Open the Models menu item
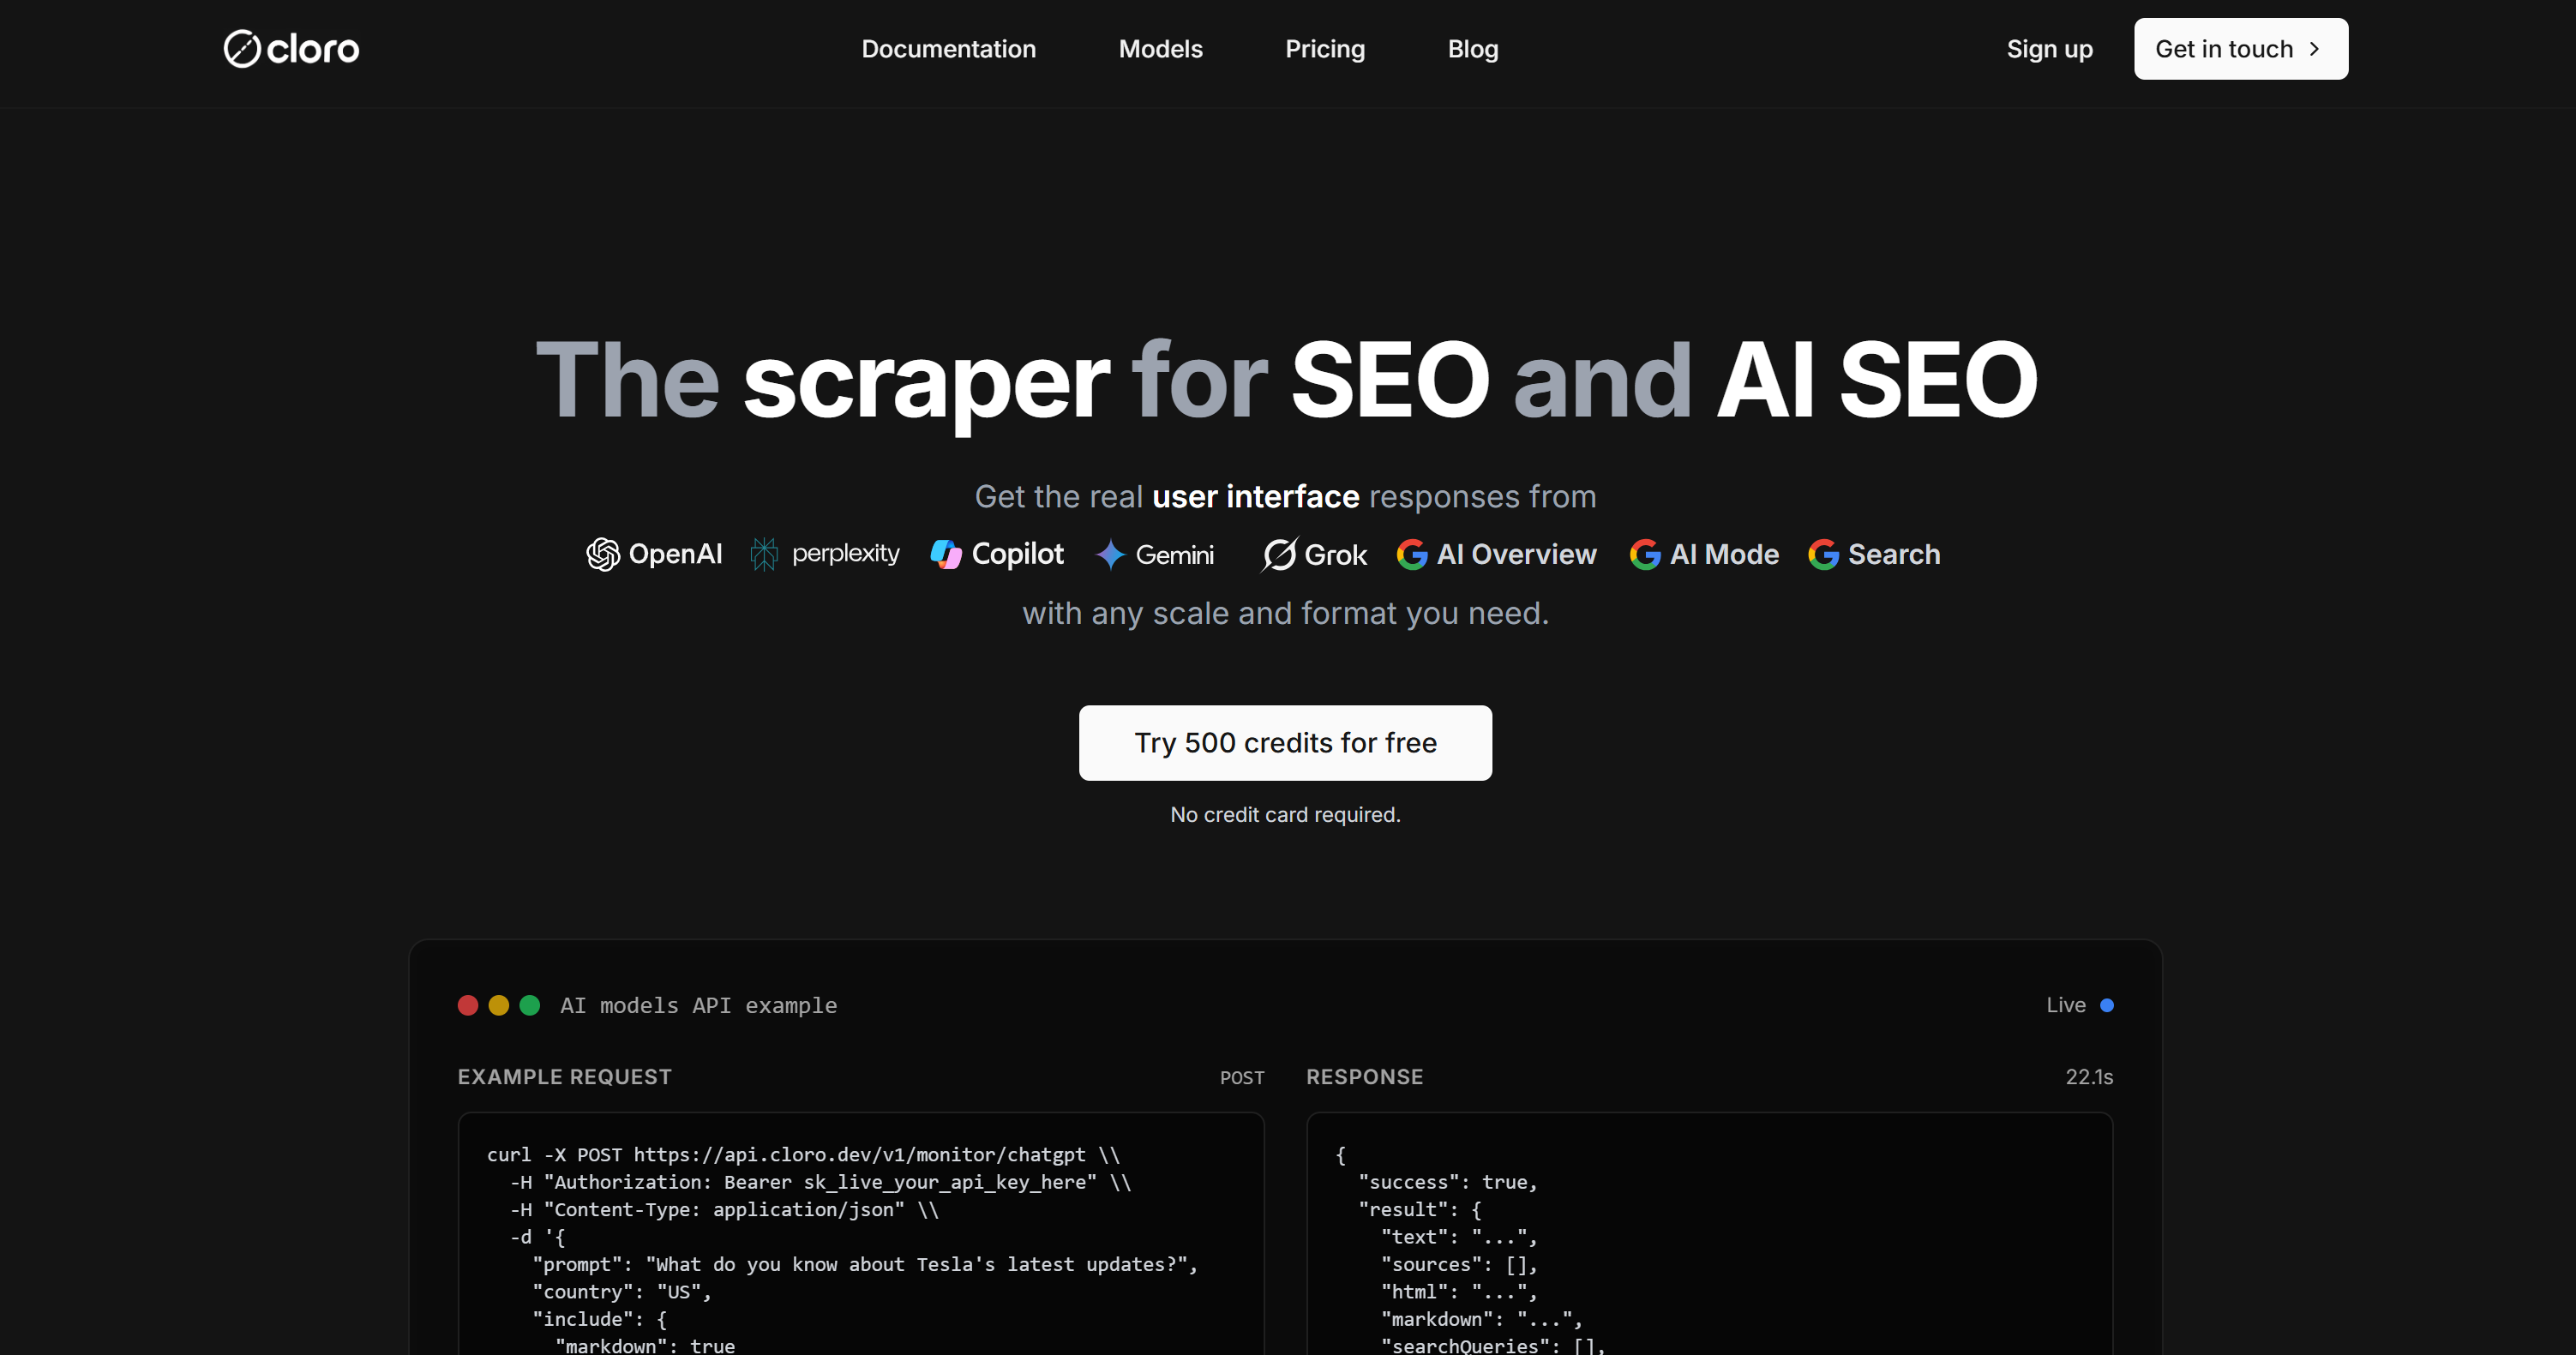The width and height of the screenshot is (2576, 1355). pyautogui.click(x=1160, y=49)
